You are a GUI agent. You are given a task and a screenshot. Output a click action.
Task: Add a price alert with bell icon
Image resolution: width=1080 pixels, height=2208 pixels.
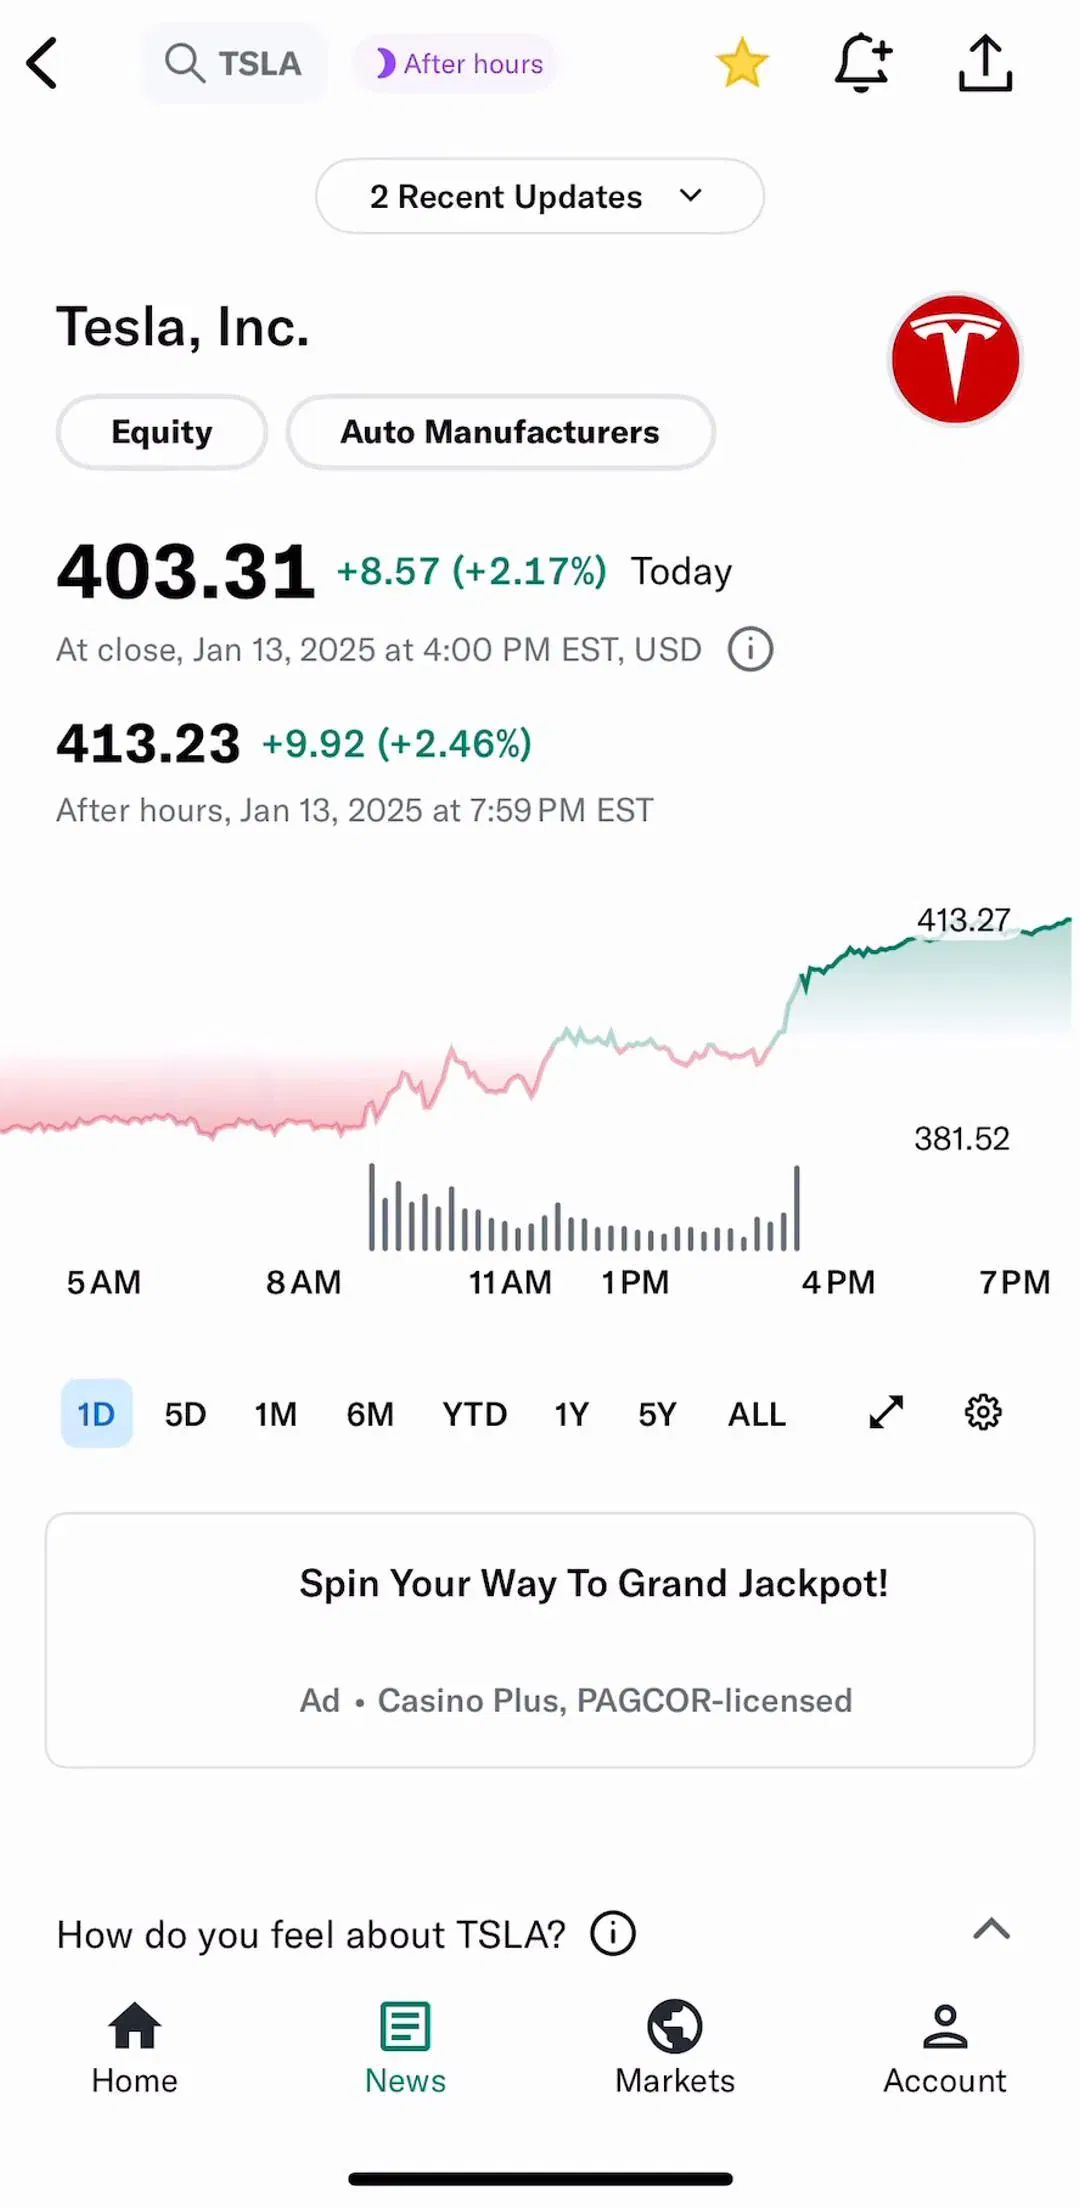[863, 63]
